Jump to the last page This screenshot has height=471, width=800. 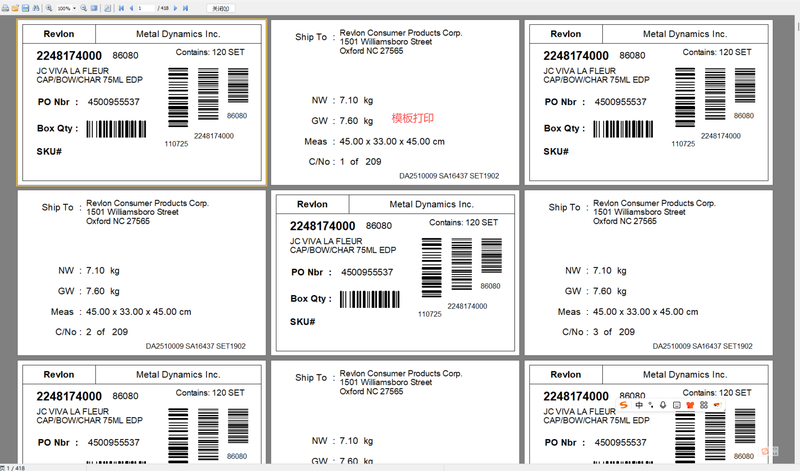(x=185, y=8)
